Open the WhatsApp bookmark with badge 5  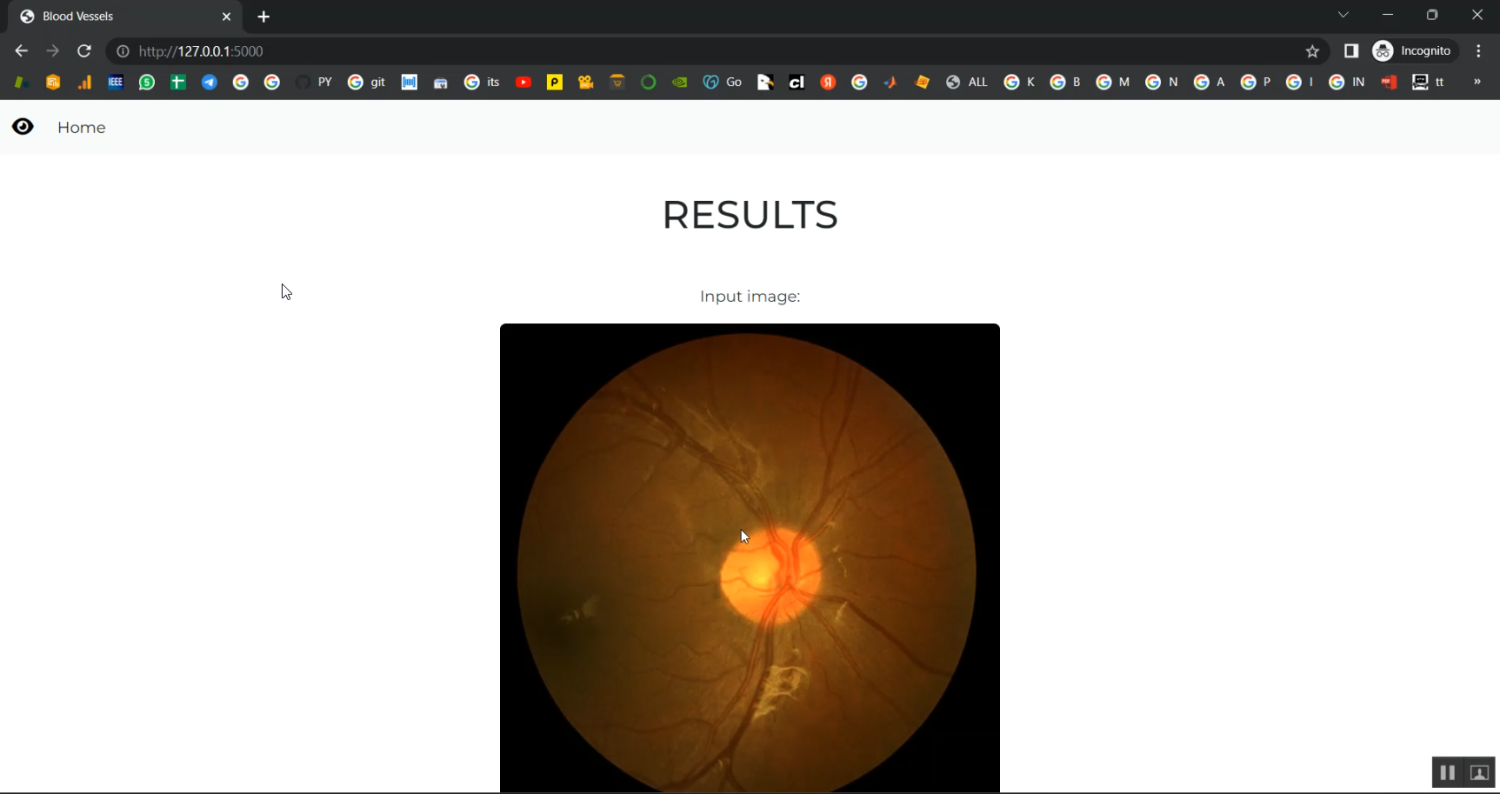147,82
